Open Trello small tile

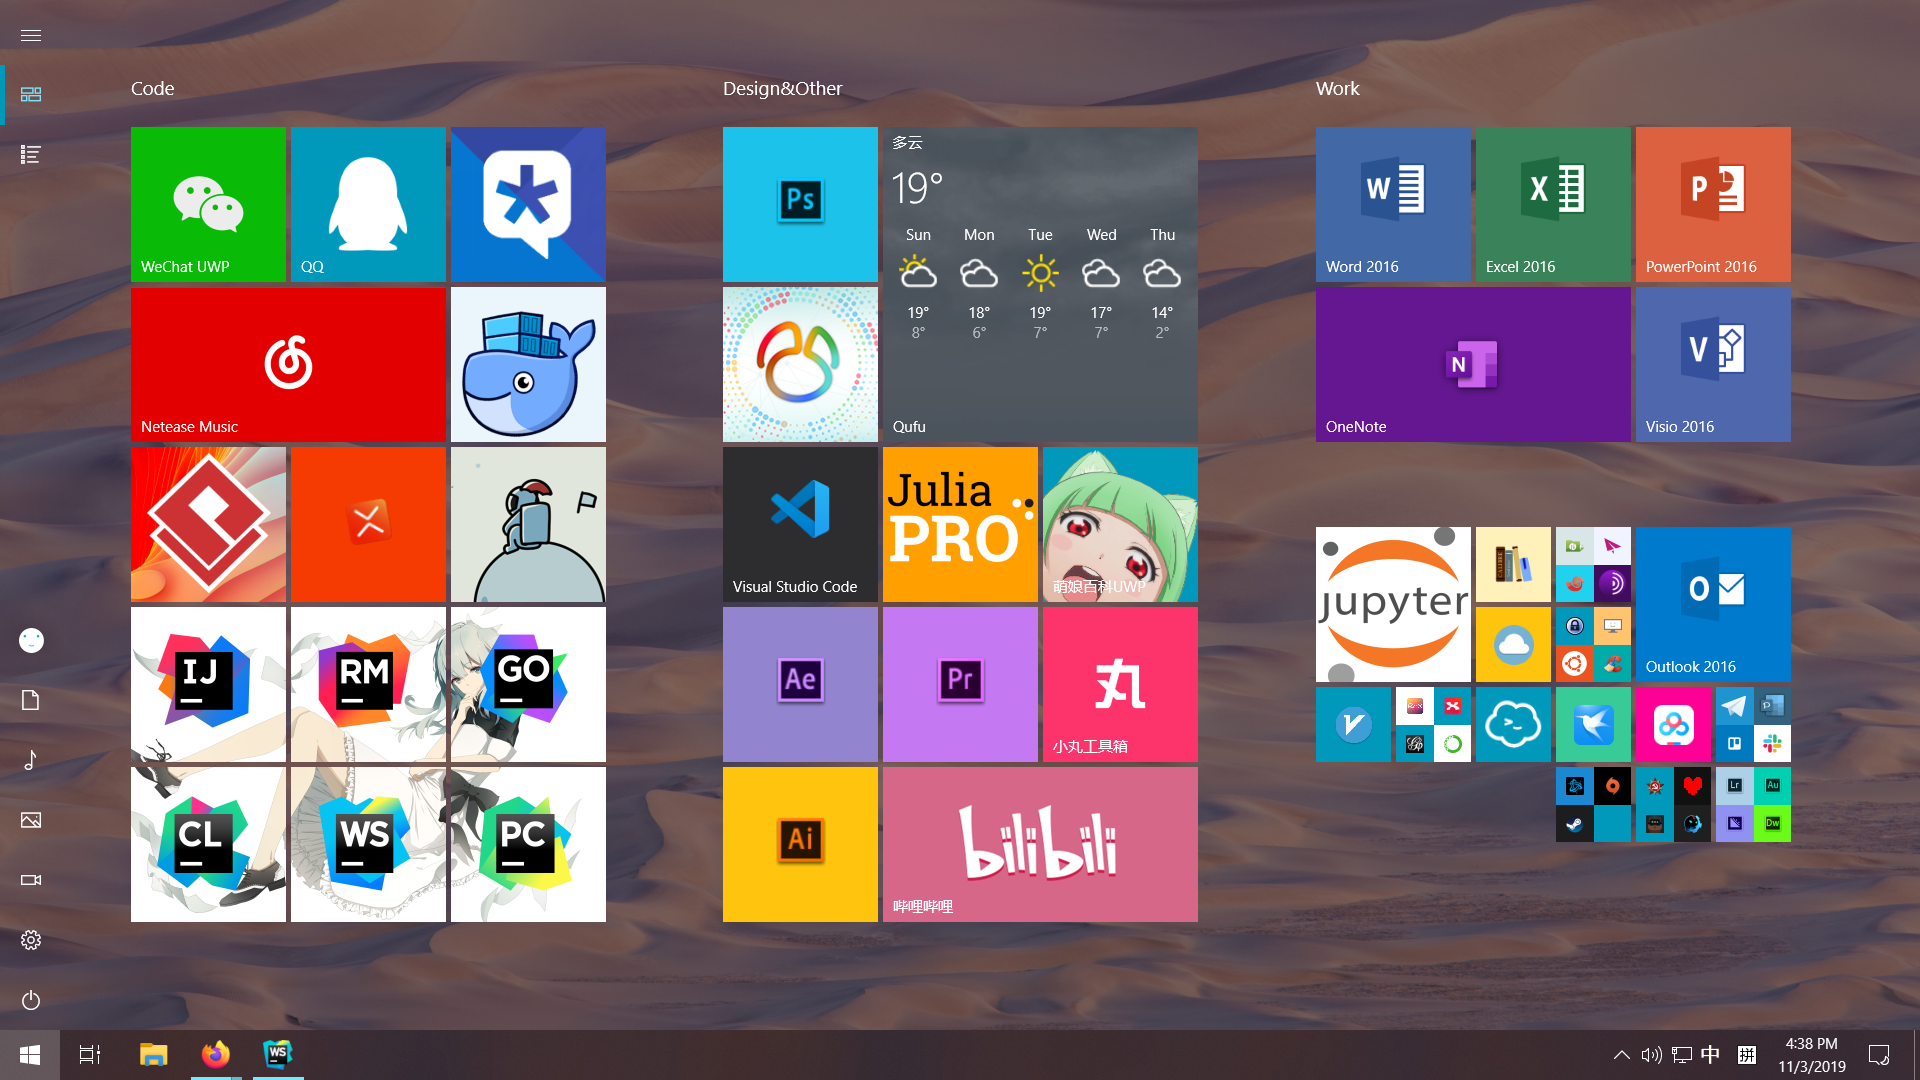point(1734,744)
